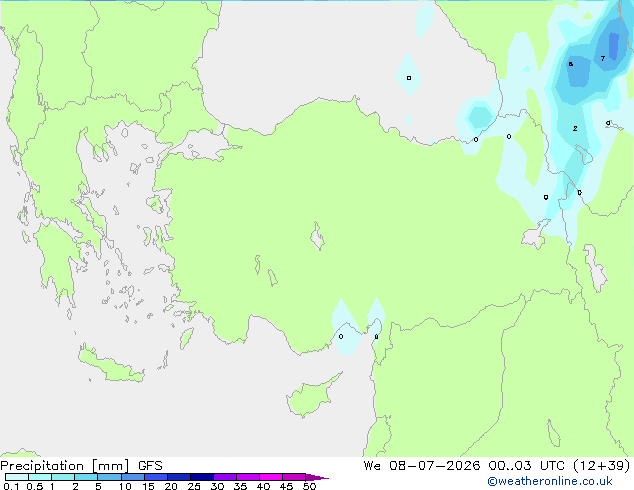This screenshot has width=634, height=490.
Task: Click the '0.1' legend value
Action: [11, 486]
